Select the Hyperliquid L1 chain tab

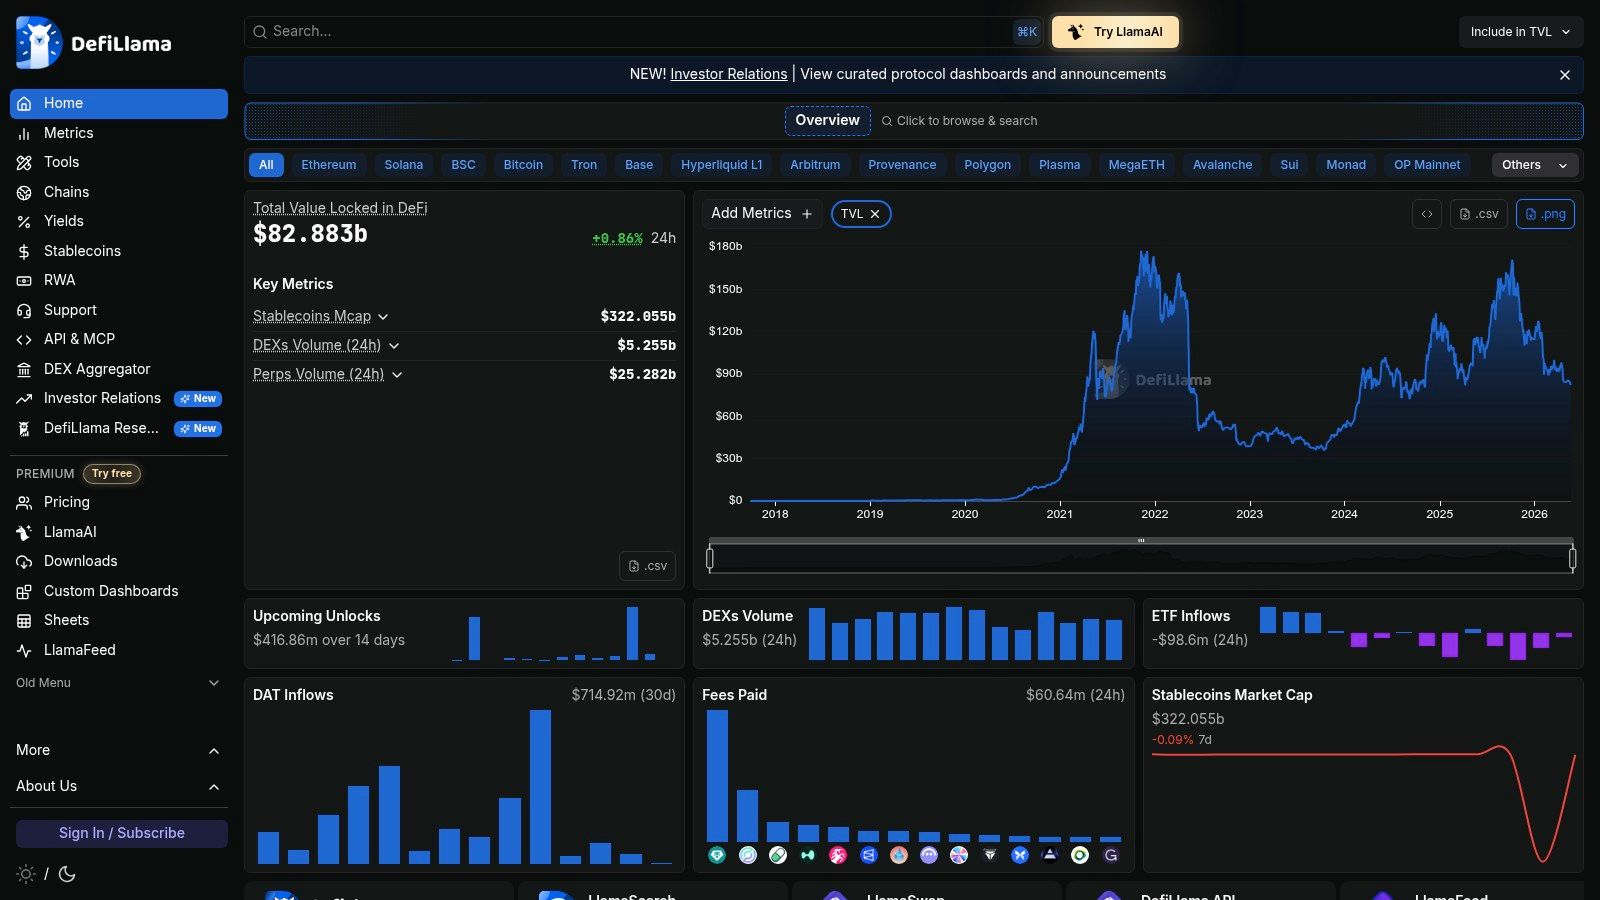[x=722, y=165]
